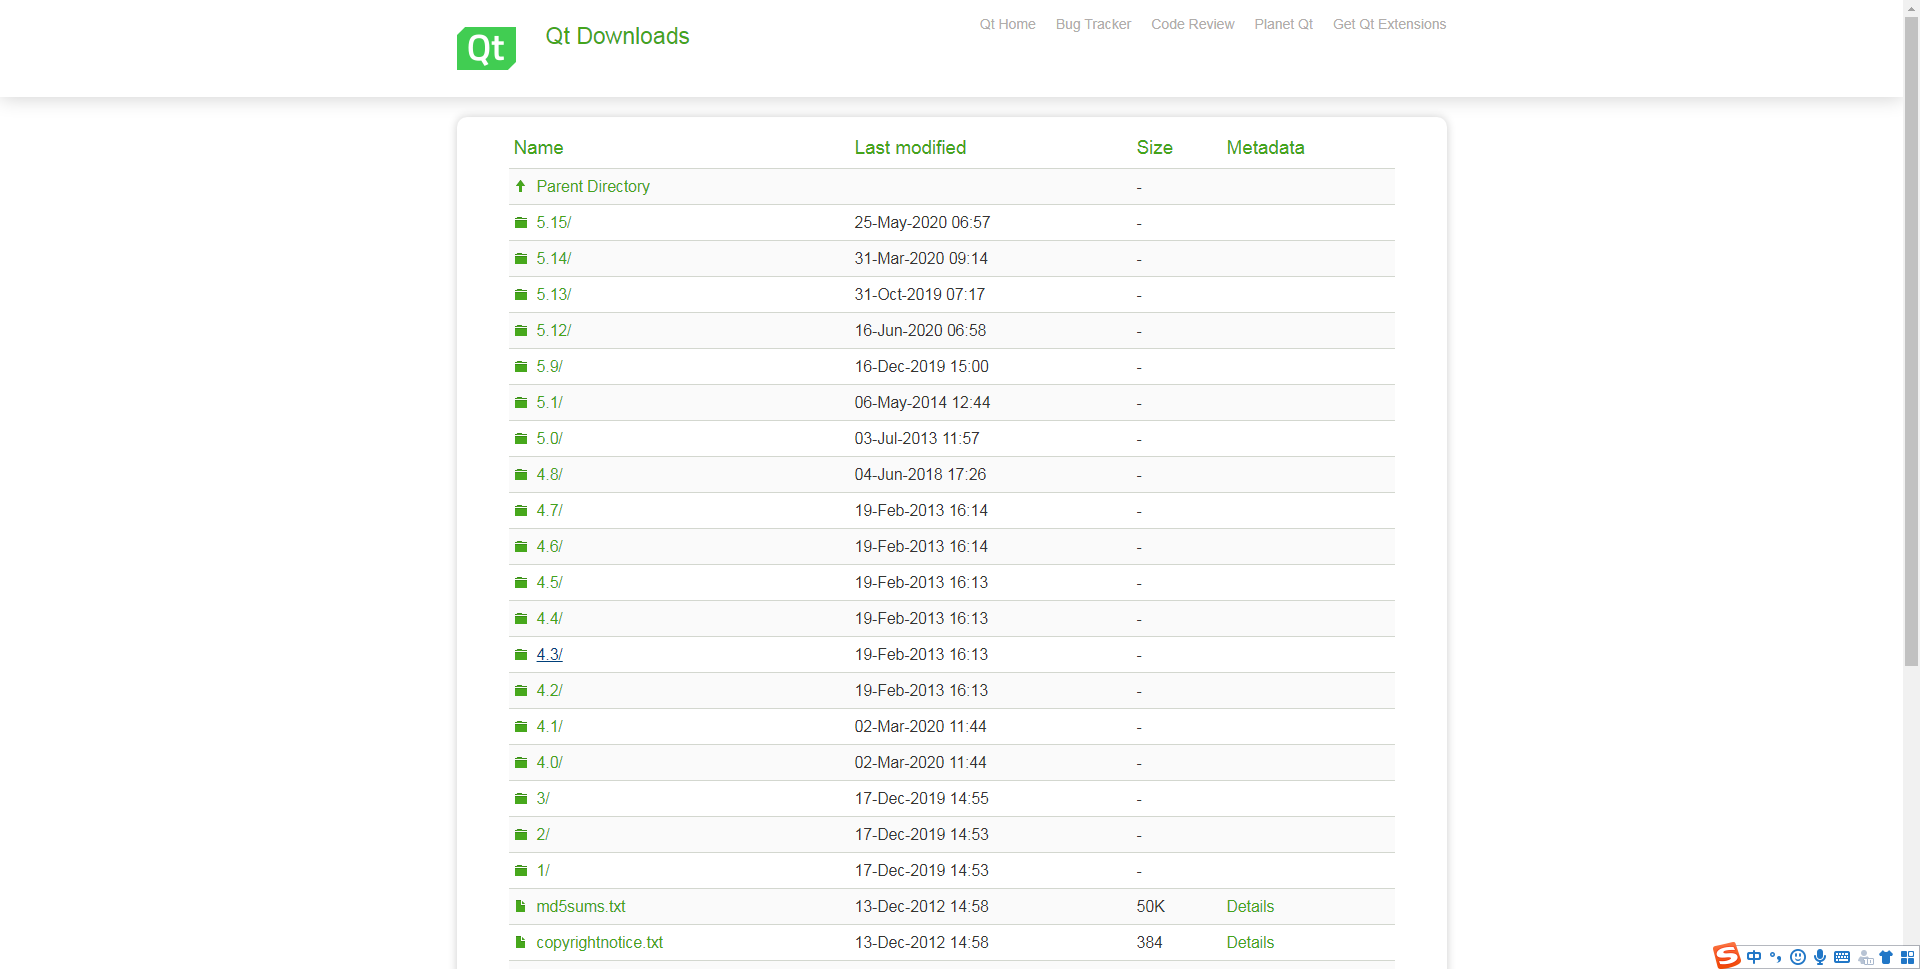Open Qt Home in the top navigation
The image size is (1920, 969).
point(1007,24)
